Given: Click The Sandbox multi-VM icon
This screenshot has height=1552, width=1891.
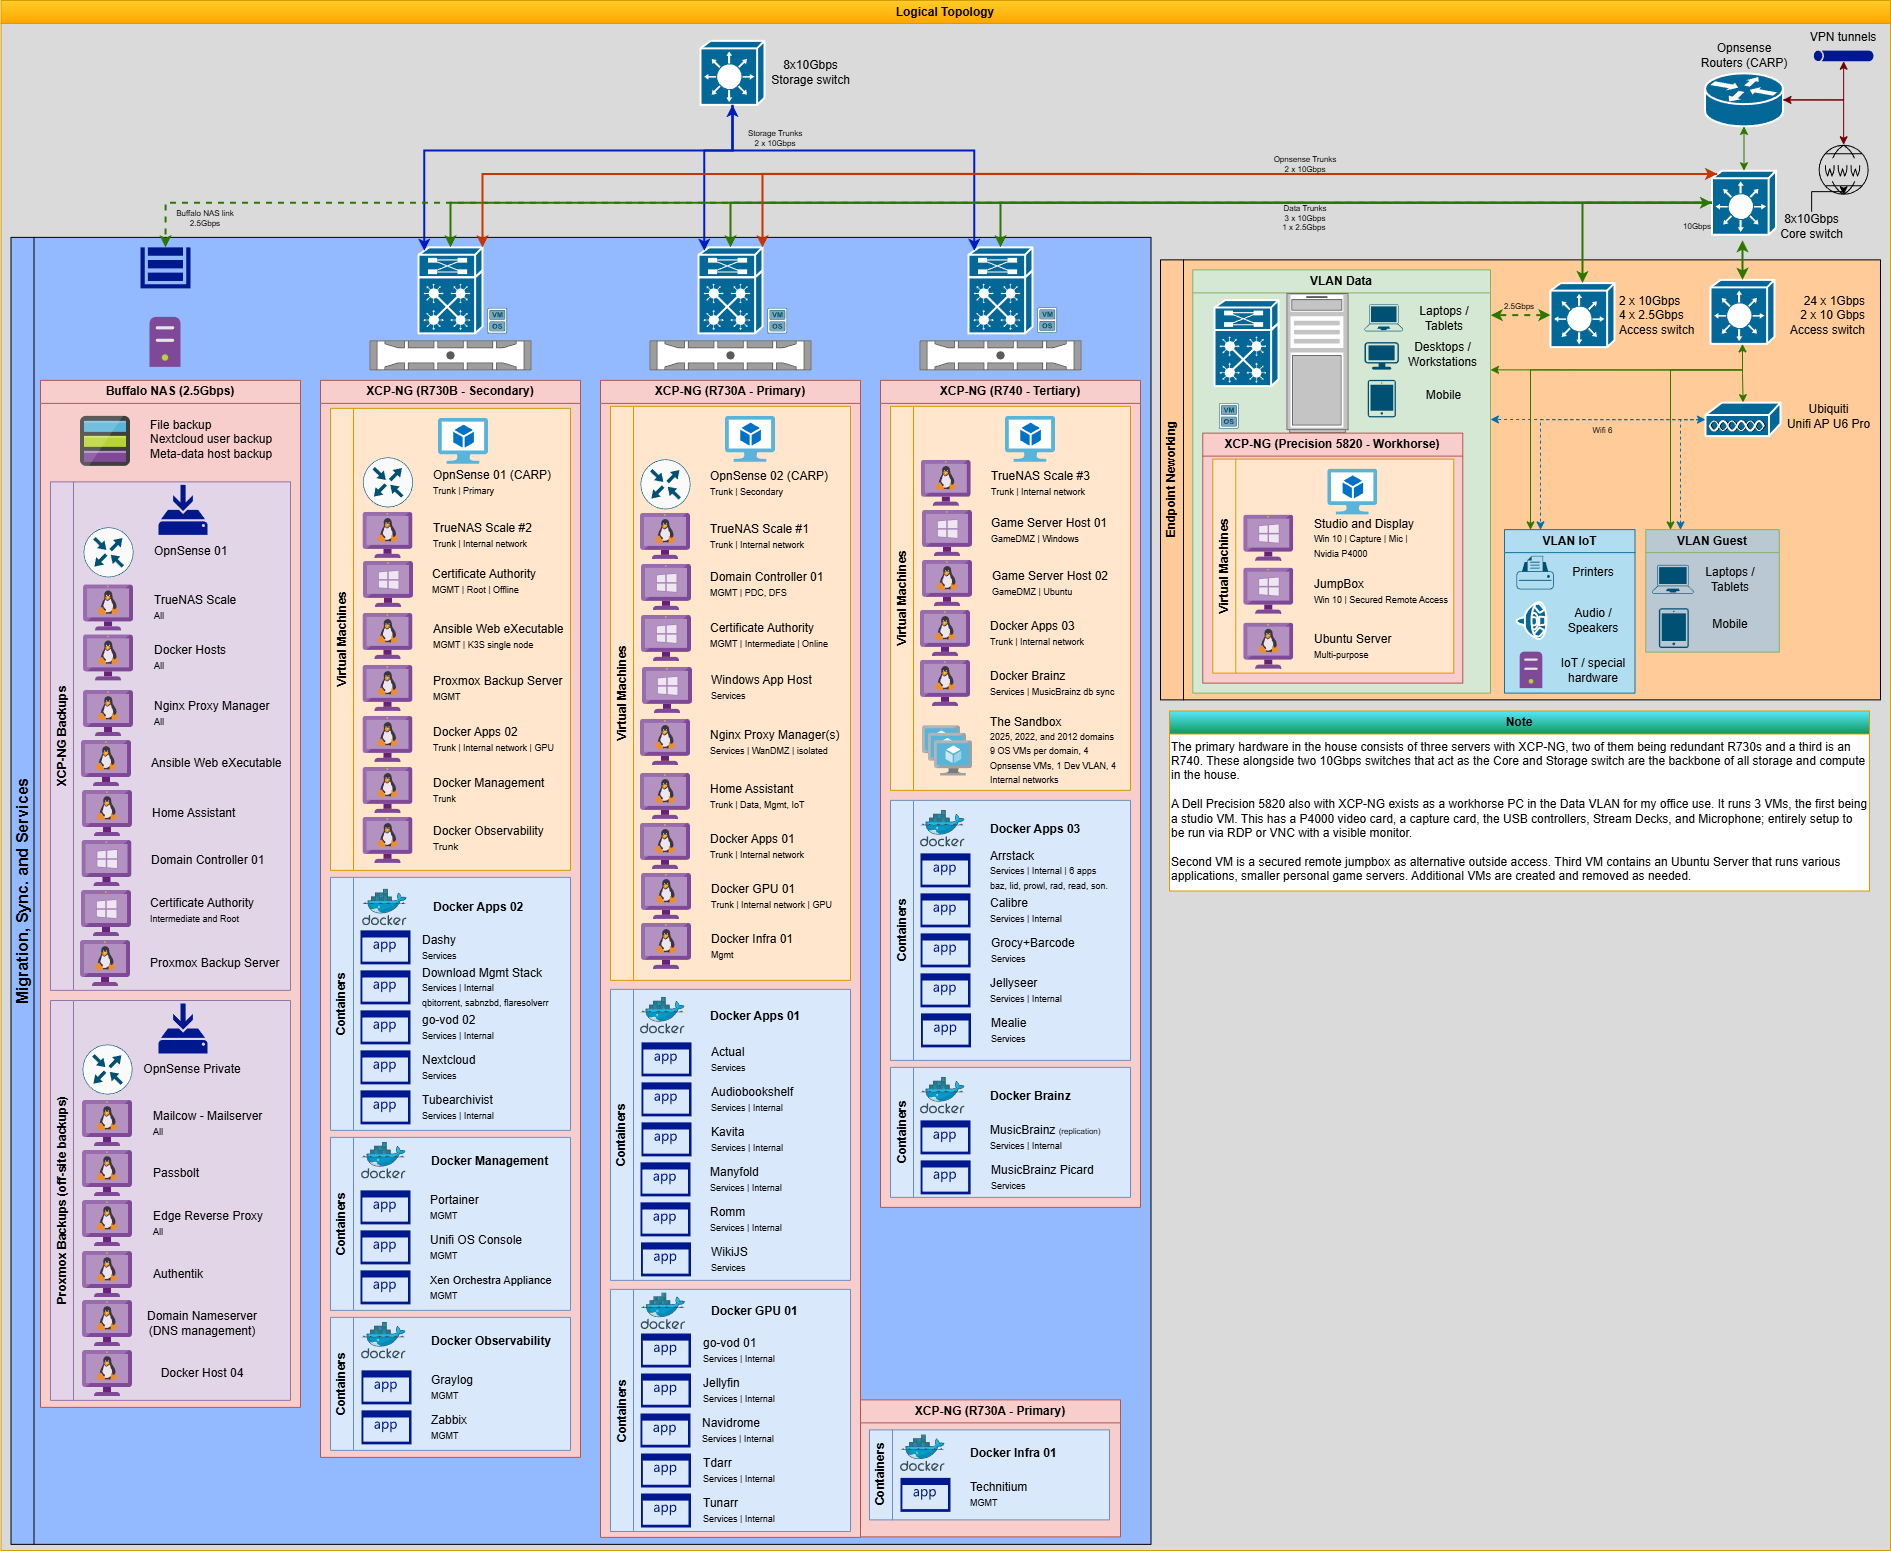Looking at the screenshot, I should (947, 750).
